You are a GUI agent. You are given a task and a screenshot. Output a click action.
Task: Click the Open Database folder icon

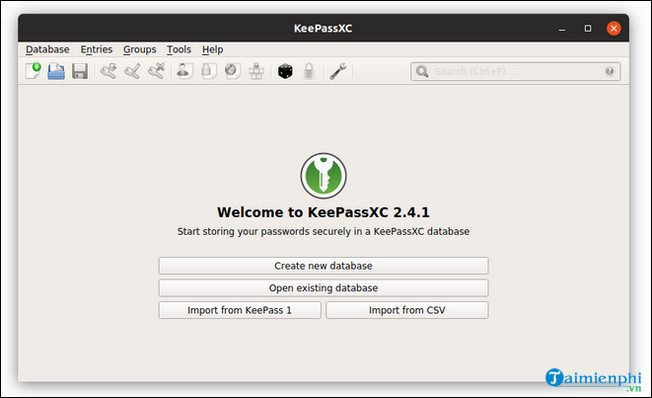pyautogui.click(x=56, y=71)
